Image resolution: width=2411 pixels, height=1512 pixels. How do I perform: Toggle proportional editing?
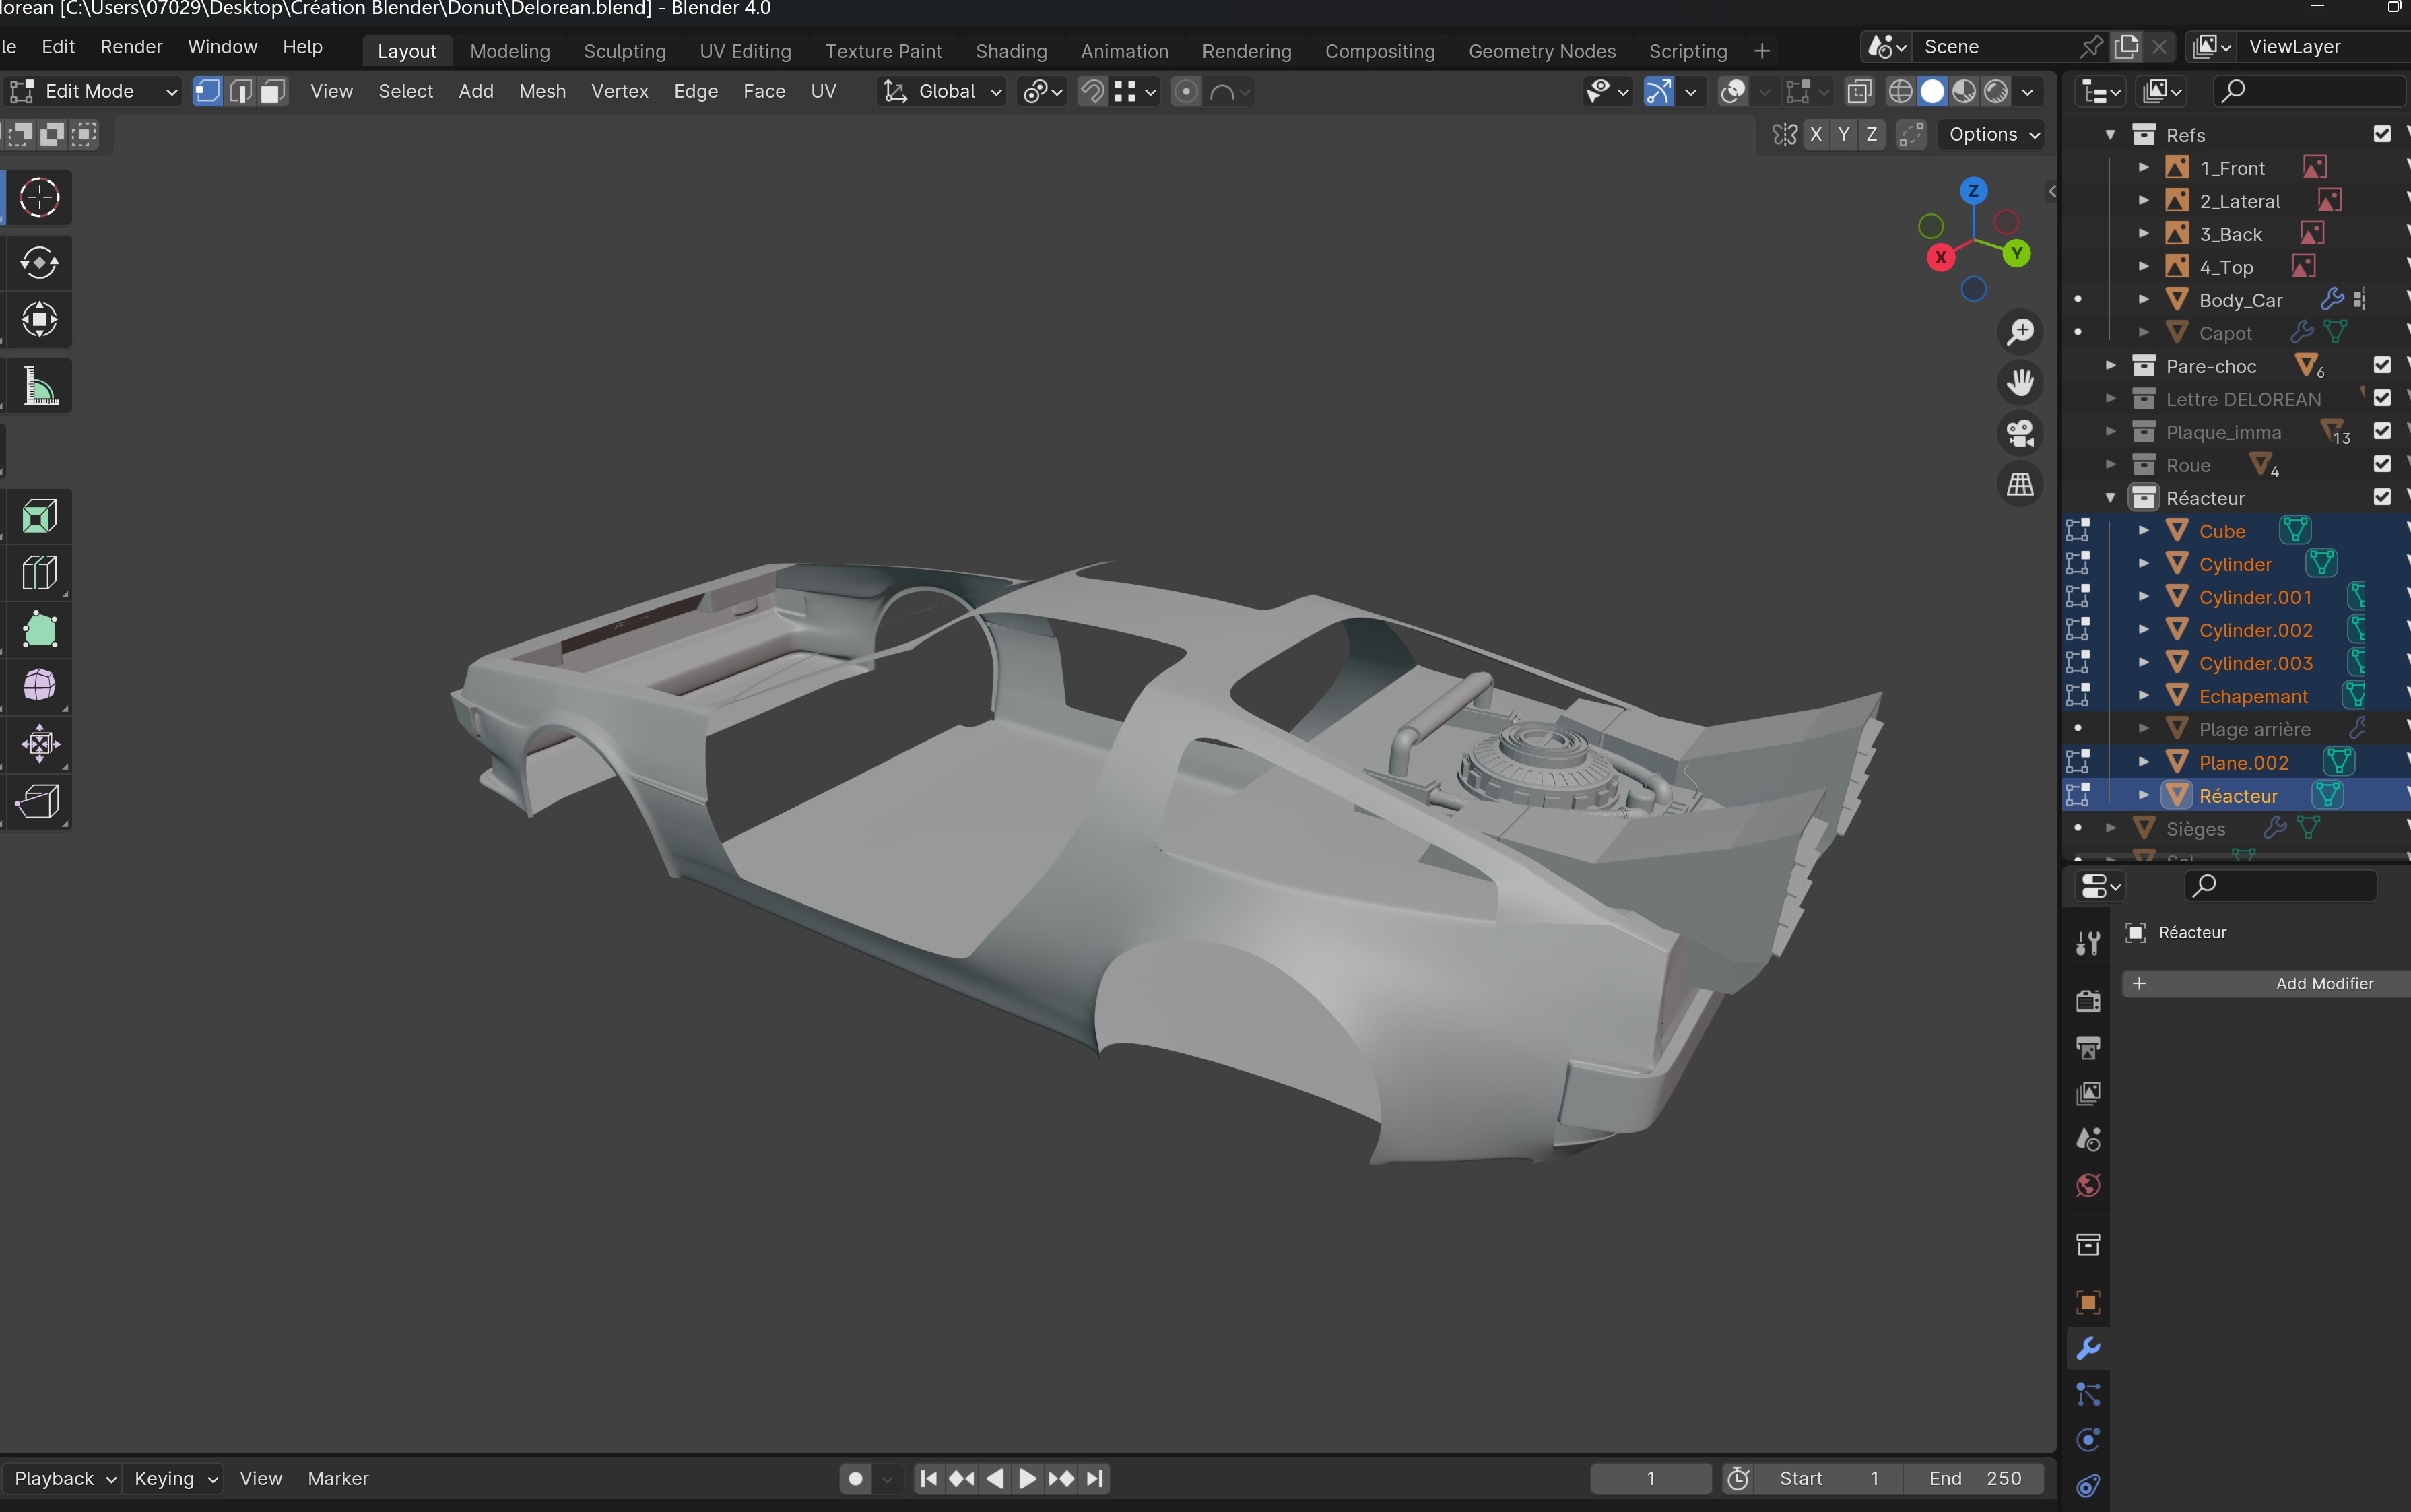[1186, 91]
